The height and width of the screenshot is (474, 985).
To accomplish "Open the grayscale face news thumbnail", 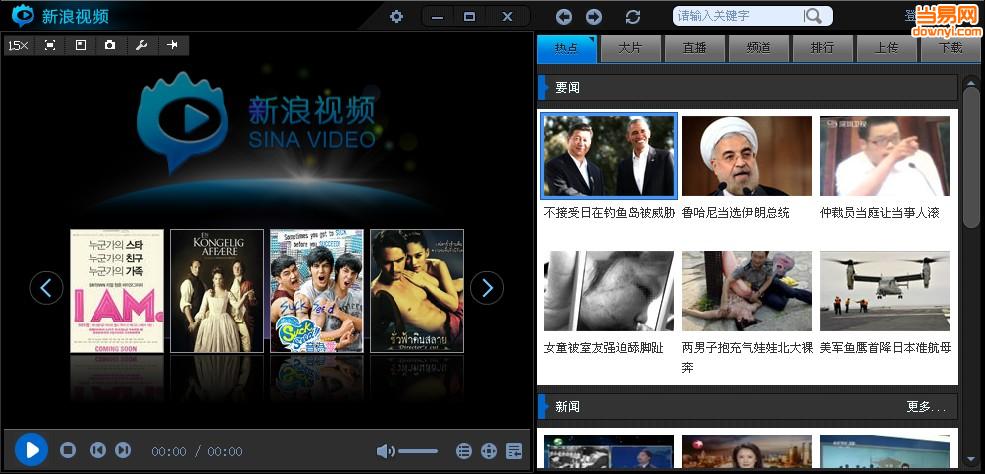I will tap(609, 291).
